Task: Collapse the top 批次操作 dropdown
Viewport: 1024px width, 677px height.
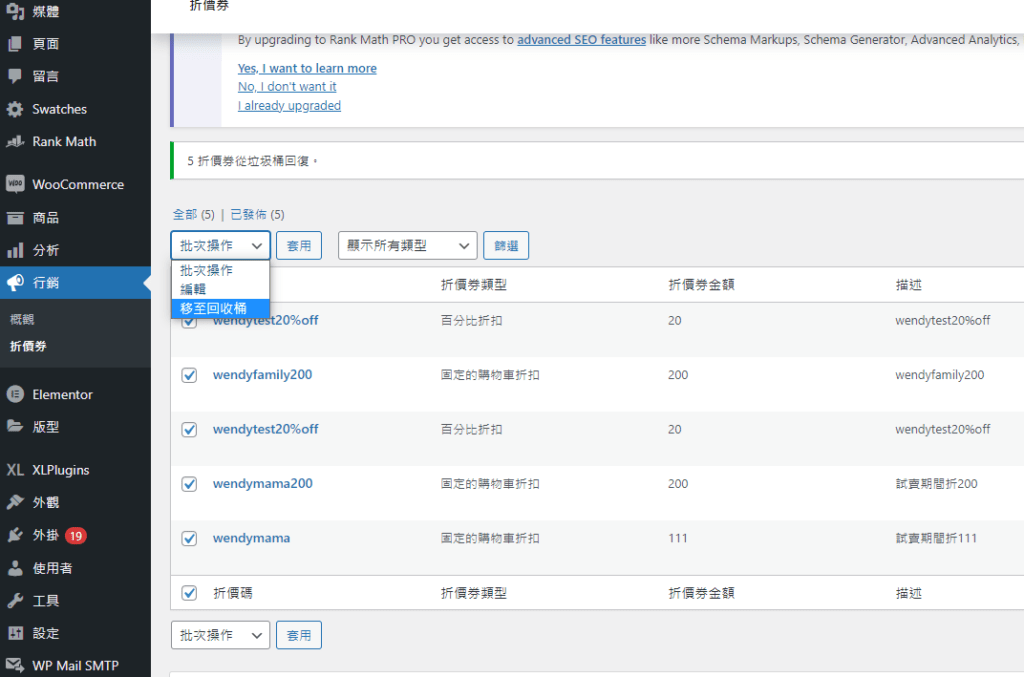Action: click(x=220, y=245)
